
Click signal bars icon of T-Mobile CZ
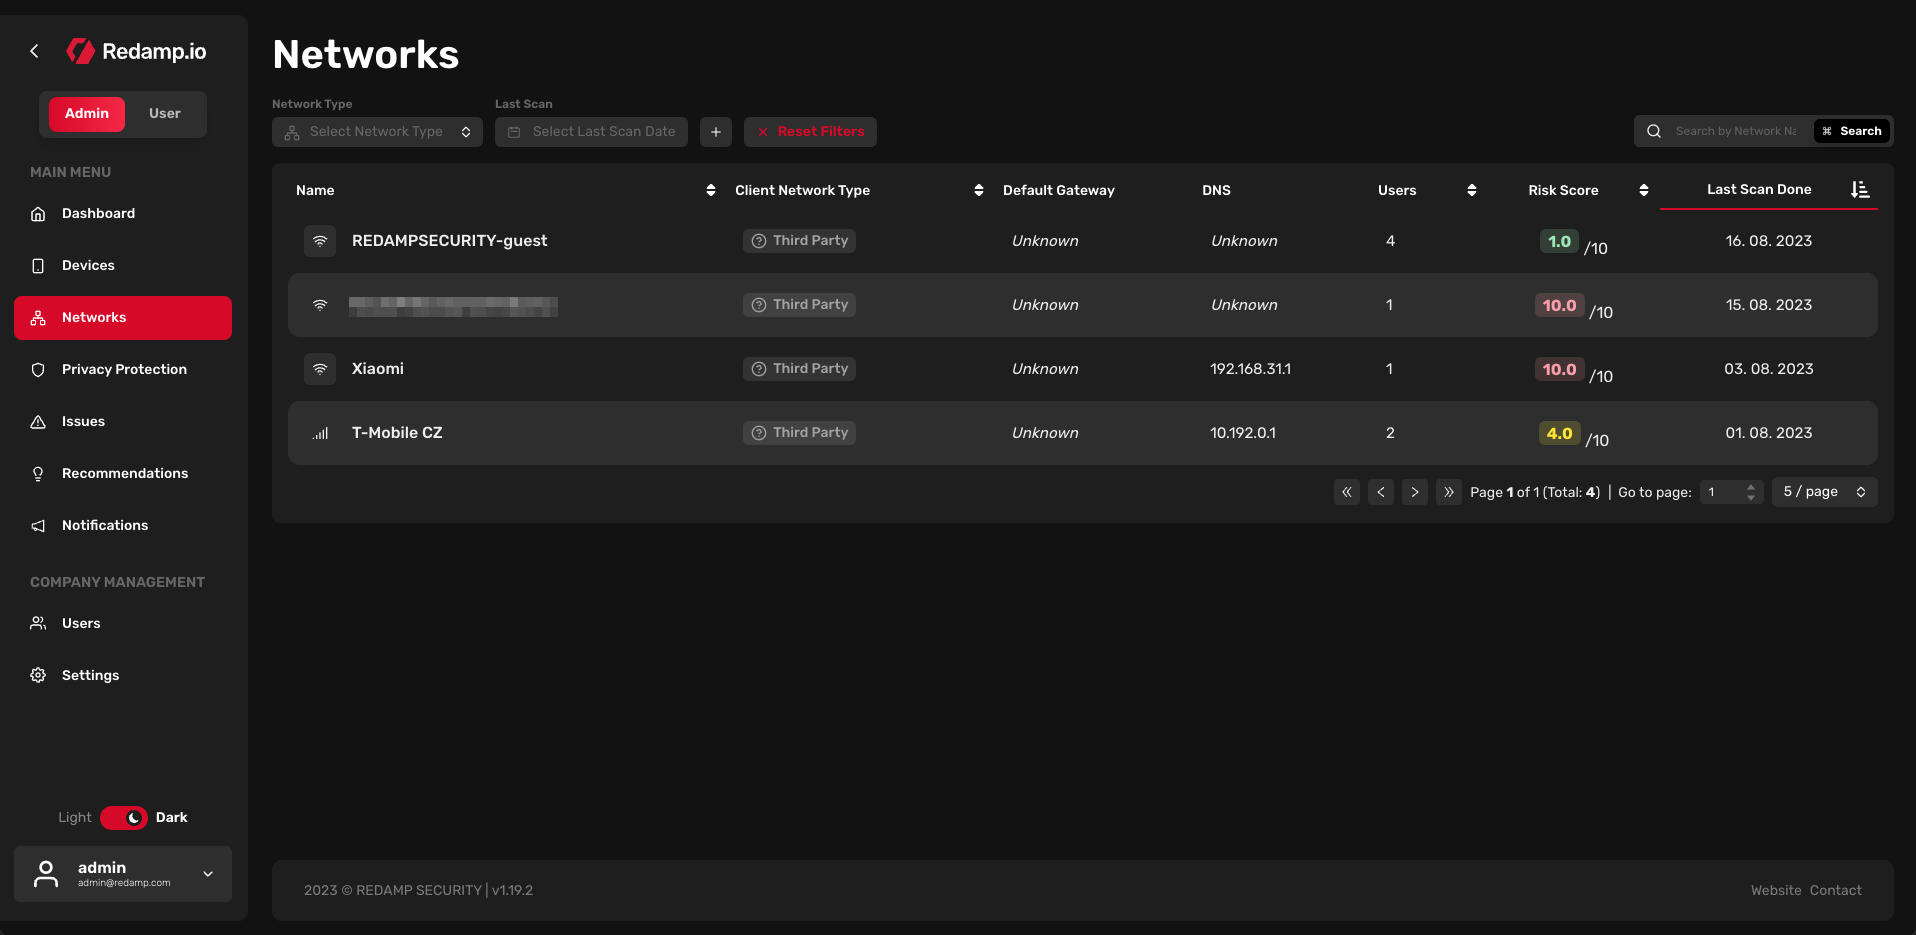(320, 433)
